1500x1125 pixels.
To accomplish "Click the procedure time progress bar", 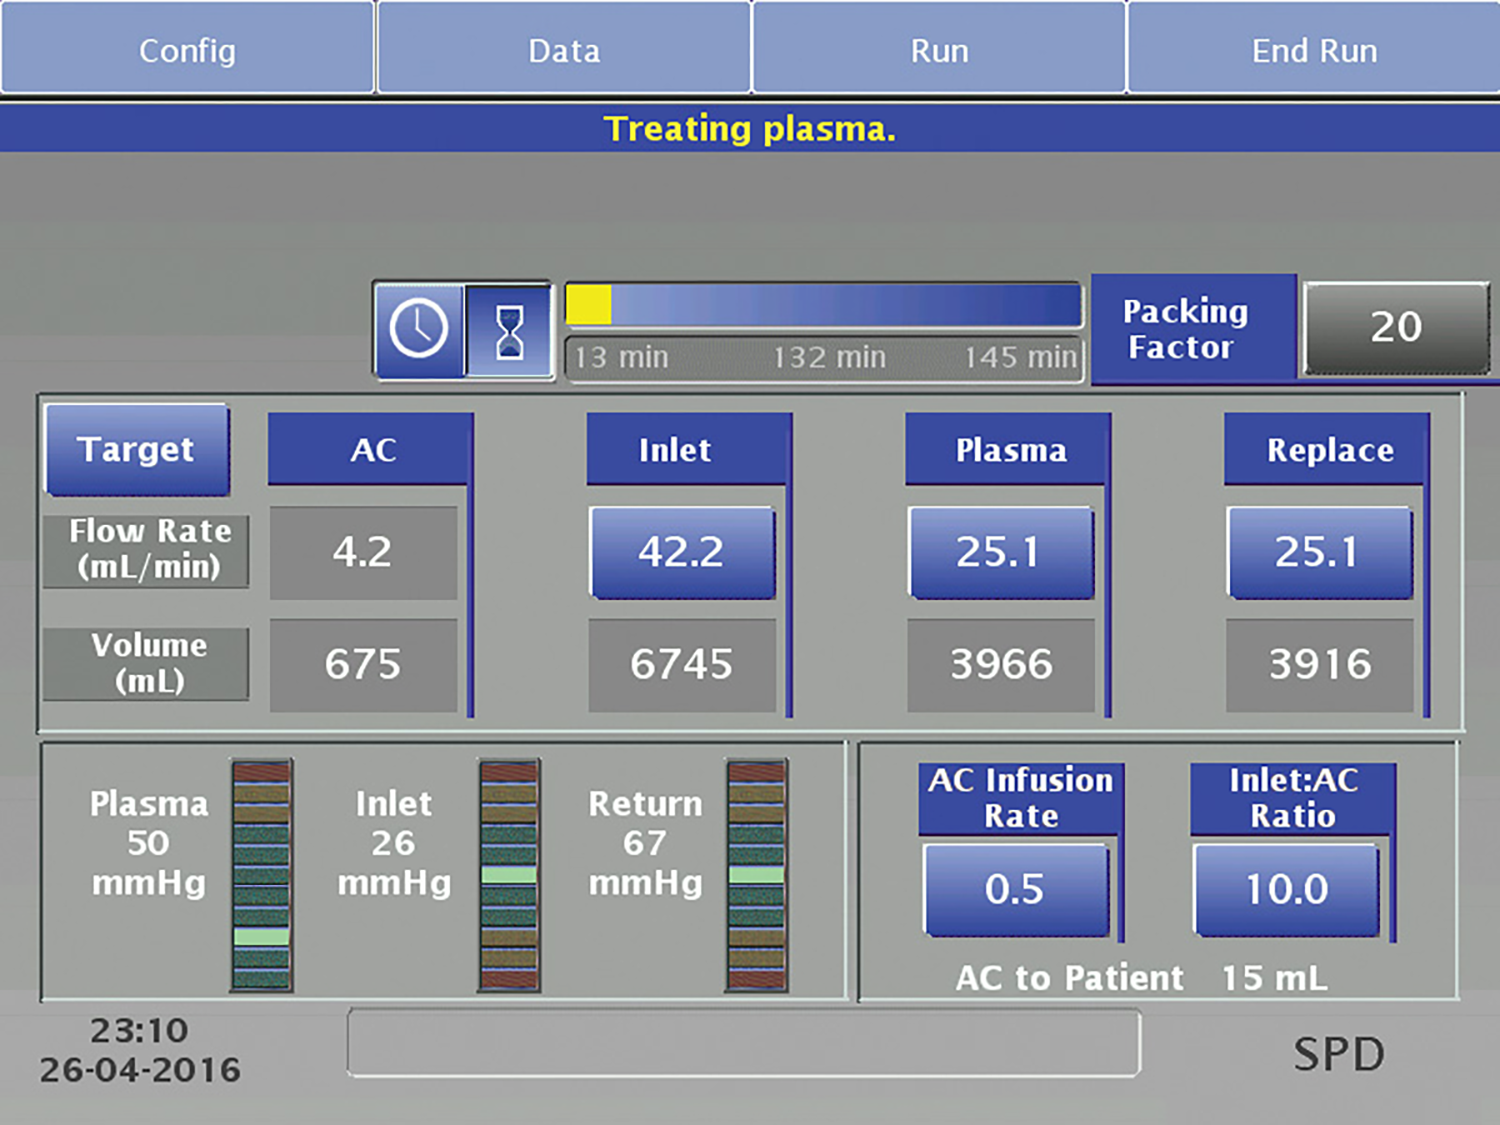I will point(823,306).
